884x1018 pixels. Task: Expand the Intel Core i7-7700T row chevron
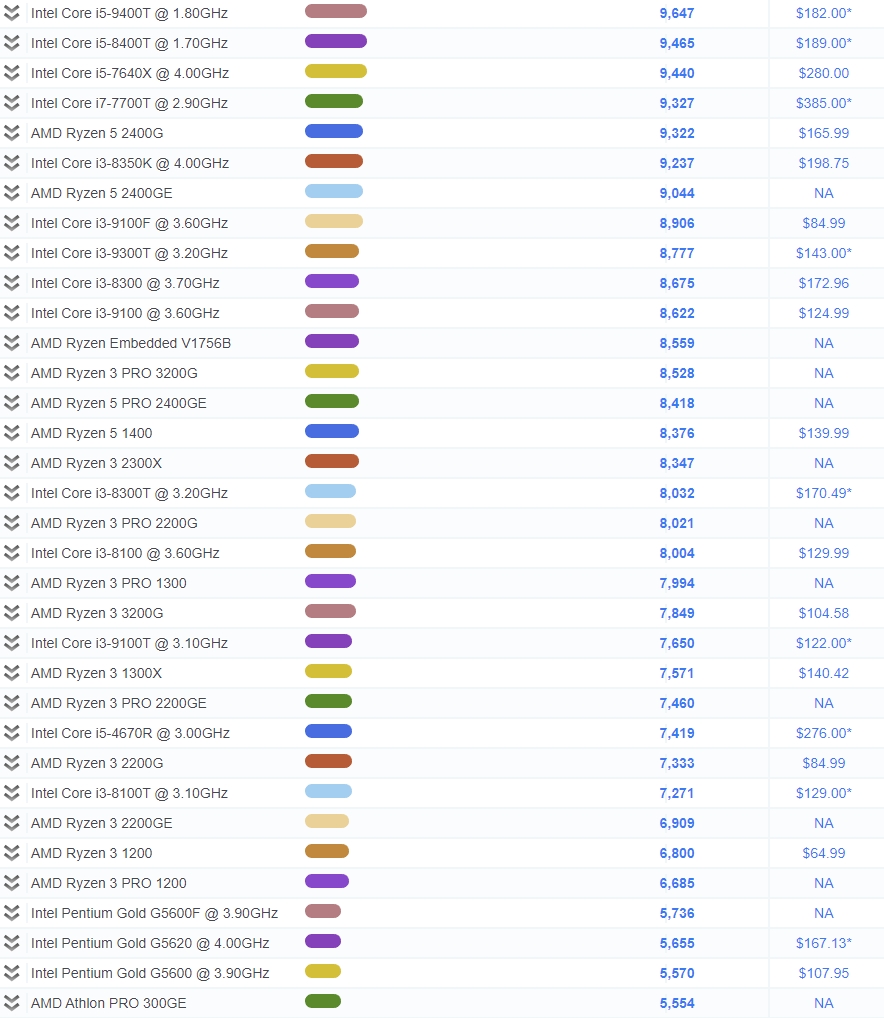pyautogui.click(x=12, y=103)
